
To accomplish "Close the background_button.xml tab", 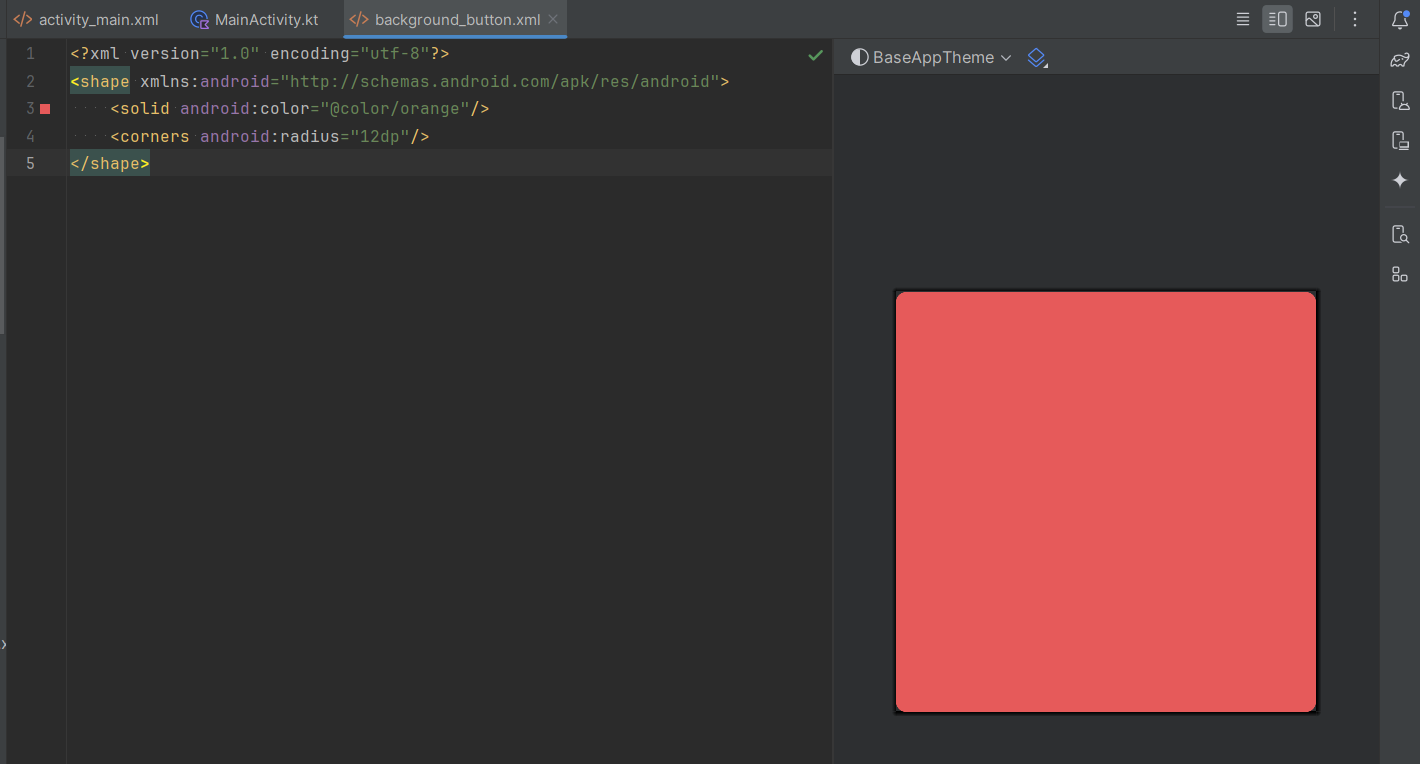I will click(x=553, y=19).
